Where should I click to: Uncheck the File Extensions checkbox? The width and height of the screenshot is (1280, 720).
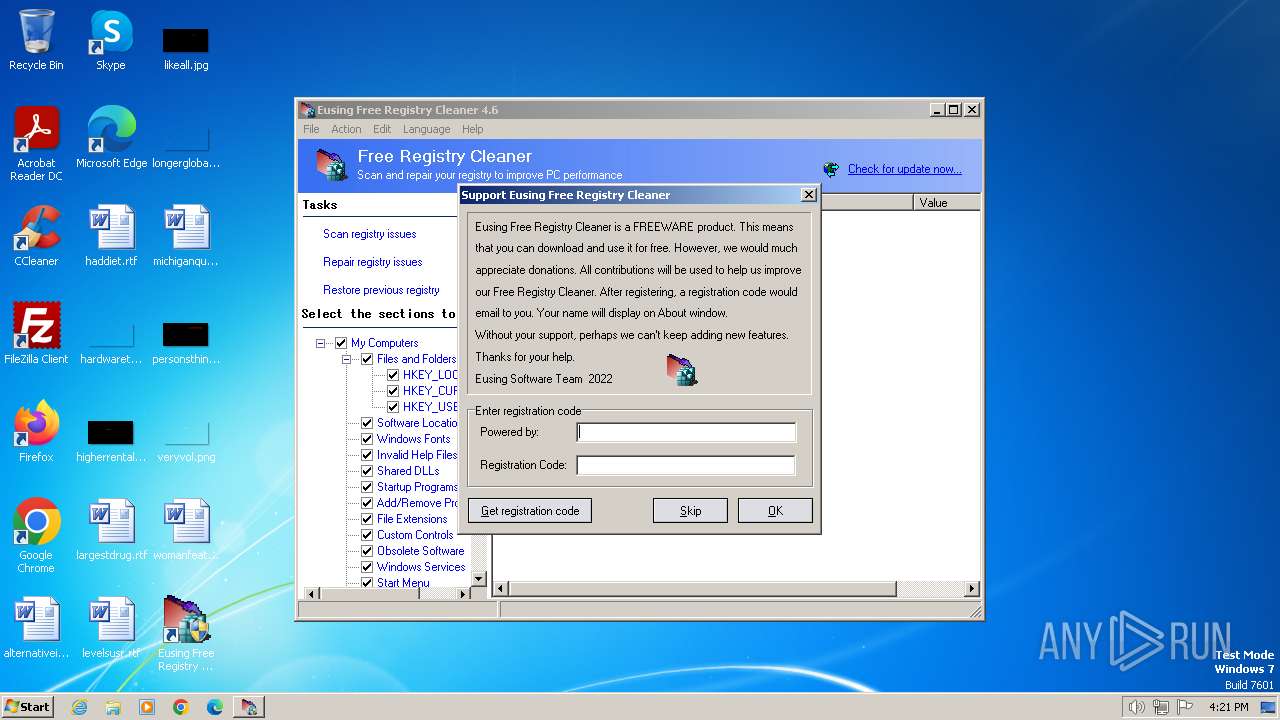coord(367,519)
